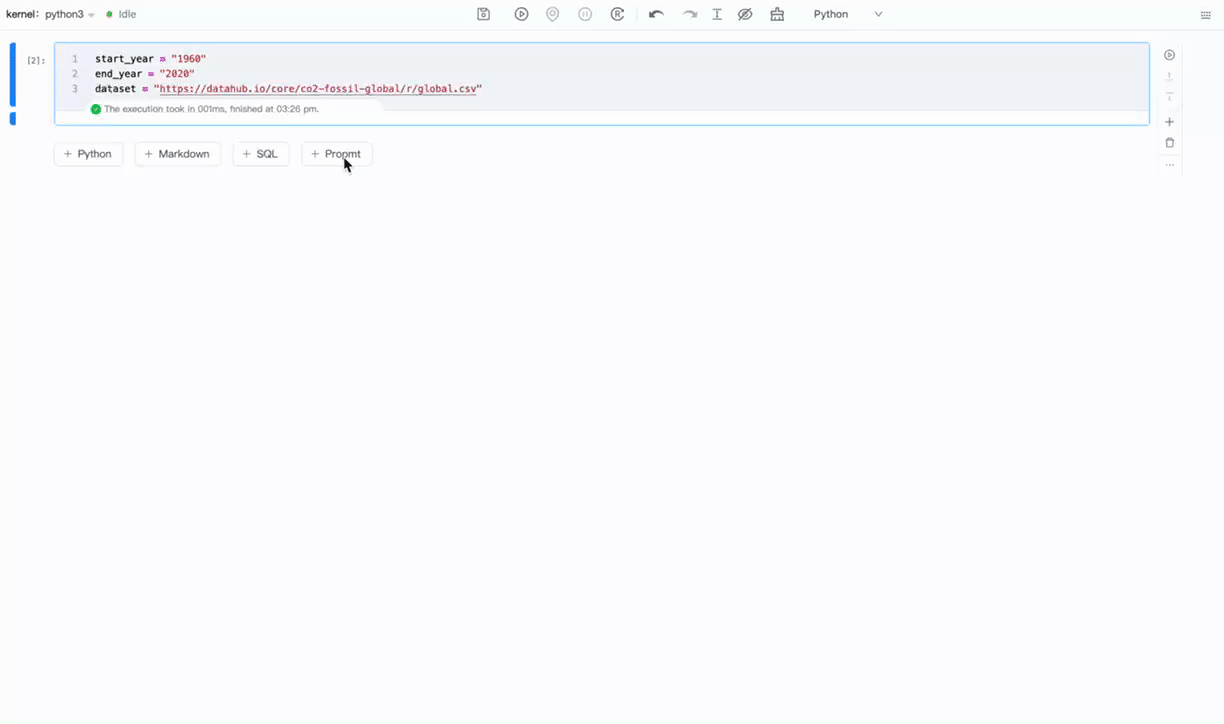
Task: Redo the last undone action
Action: pos(689,14)
